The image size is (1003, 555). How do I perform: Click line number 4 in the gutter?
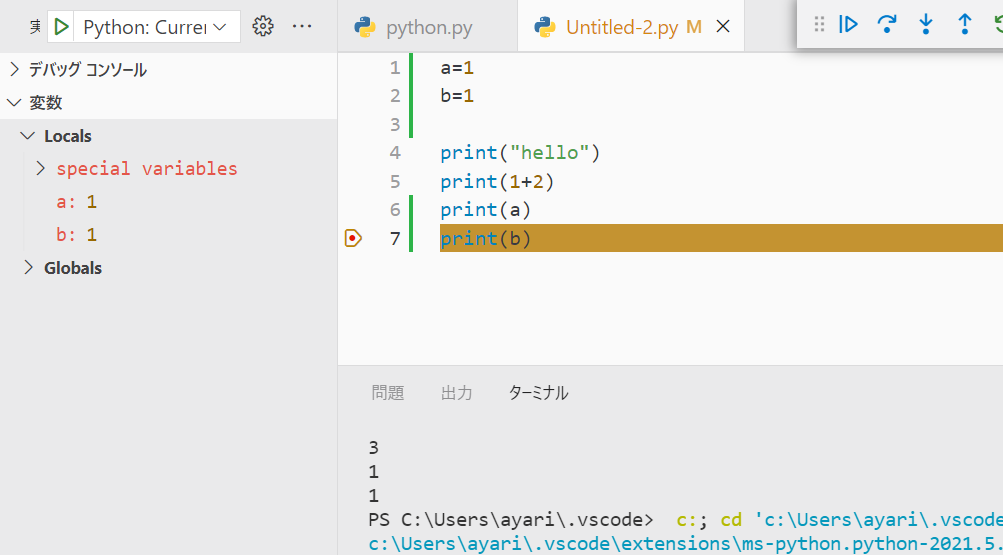(x=395, y=153)
